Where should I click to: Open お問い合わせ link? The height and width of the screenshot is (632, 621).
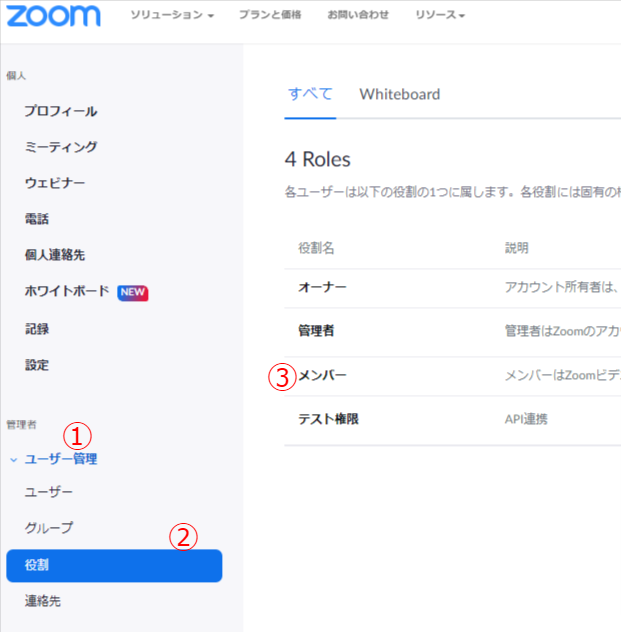[358, 15]
